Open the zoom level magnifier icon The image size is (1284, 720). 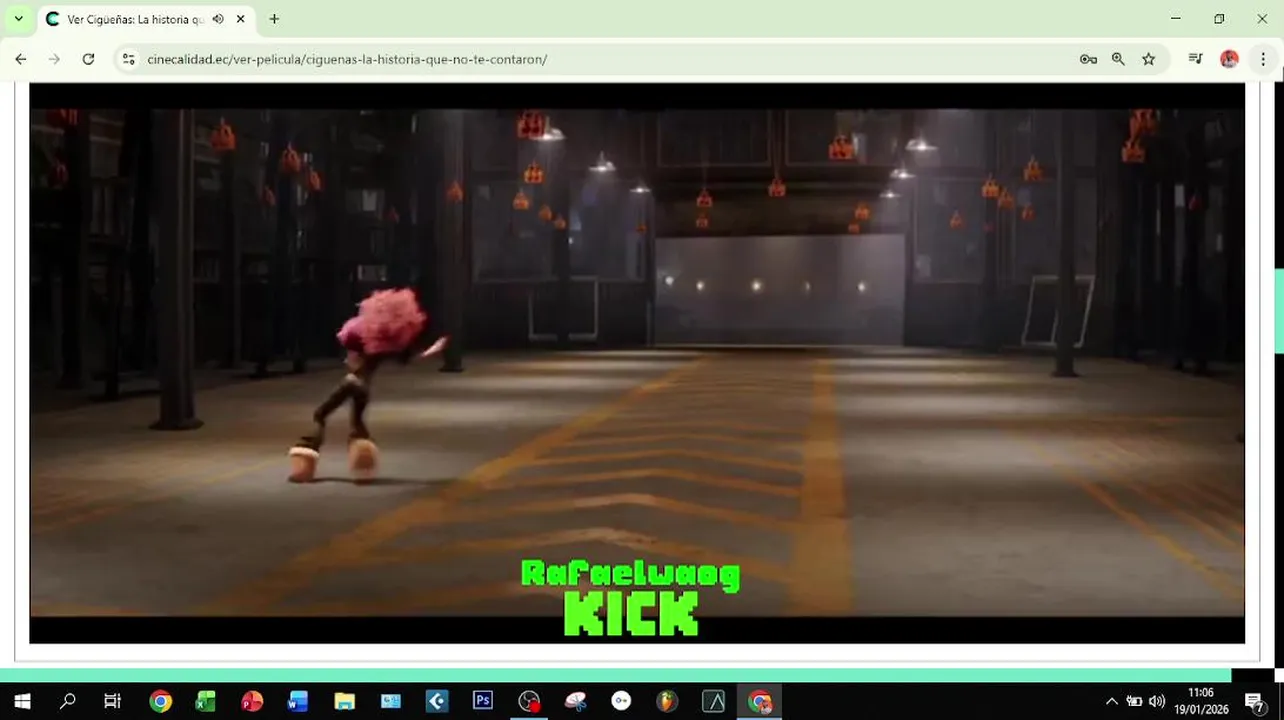pyautogui.click(x=1118, y=59)
